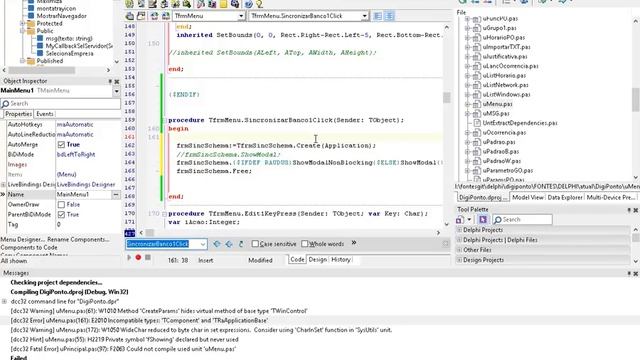The width and height of the screenshot is (640, 360).
Task: Pin the Tool Palette panel
Action: pos(629,210)
